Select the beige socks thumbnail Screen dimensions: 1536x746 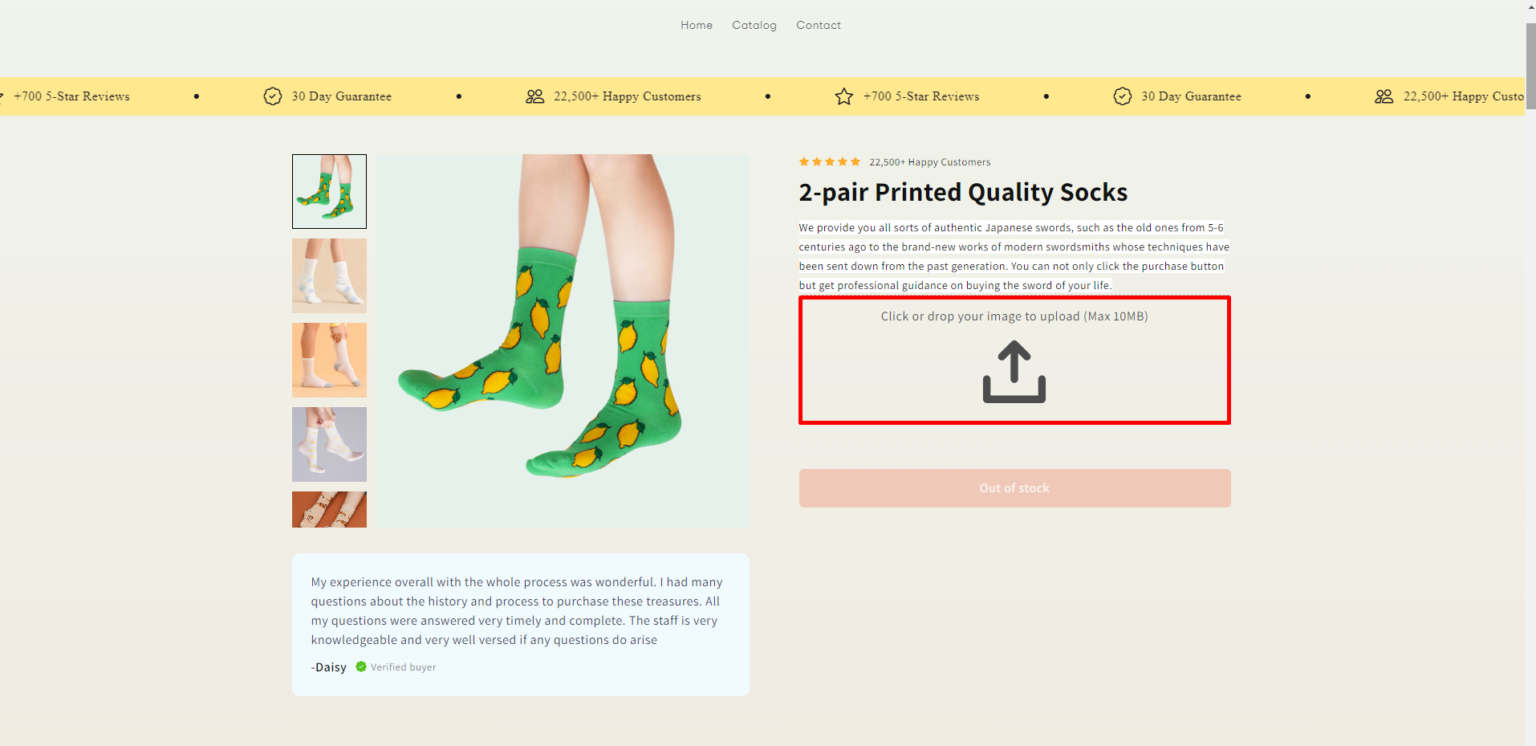coord(329,360)
